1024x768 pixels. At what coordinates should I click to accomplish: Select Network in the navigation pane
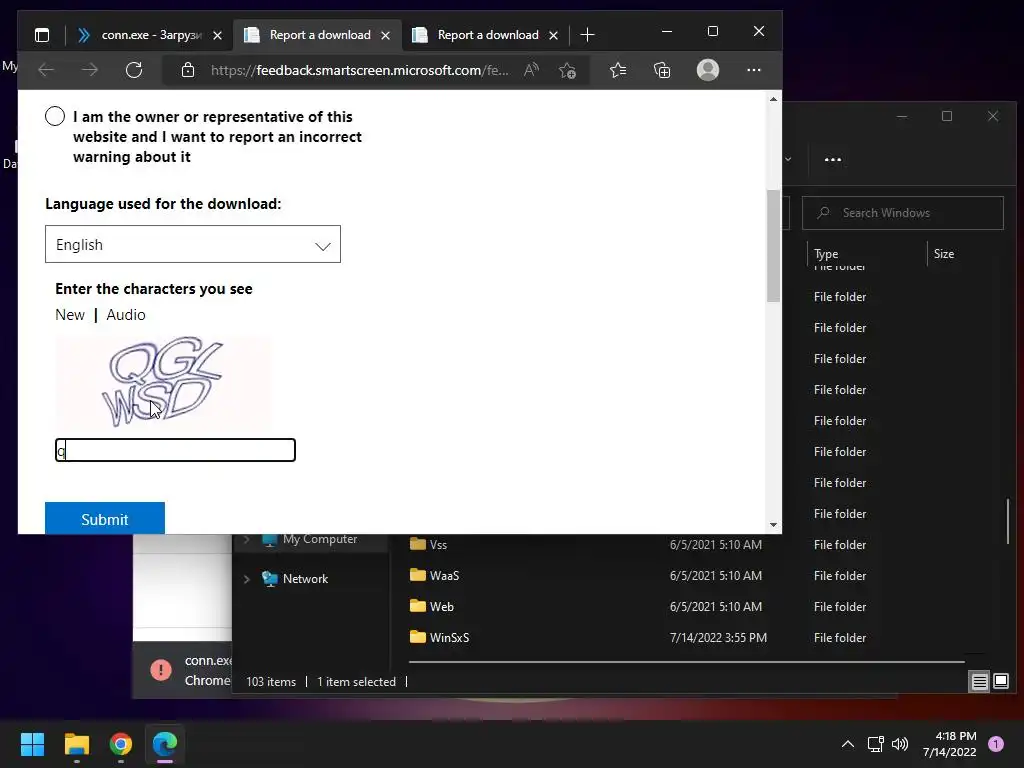tap(305, 579)
